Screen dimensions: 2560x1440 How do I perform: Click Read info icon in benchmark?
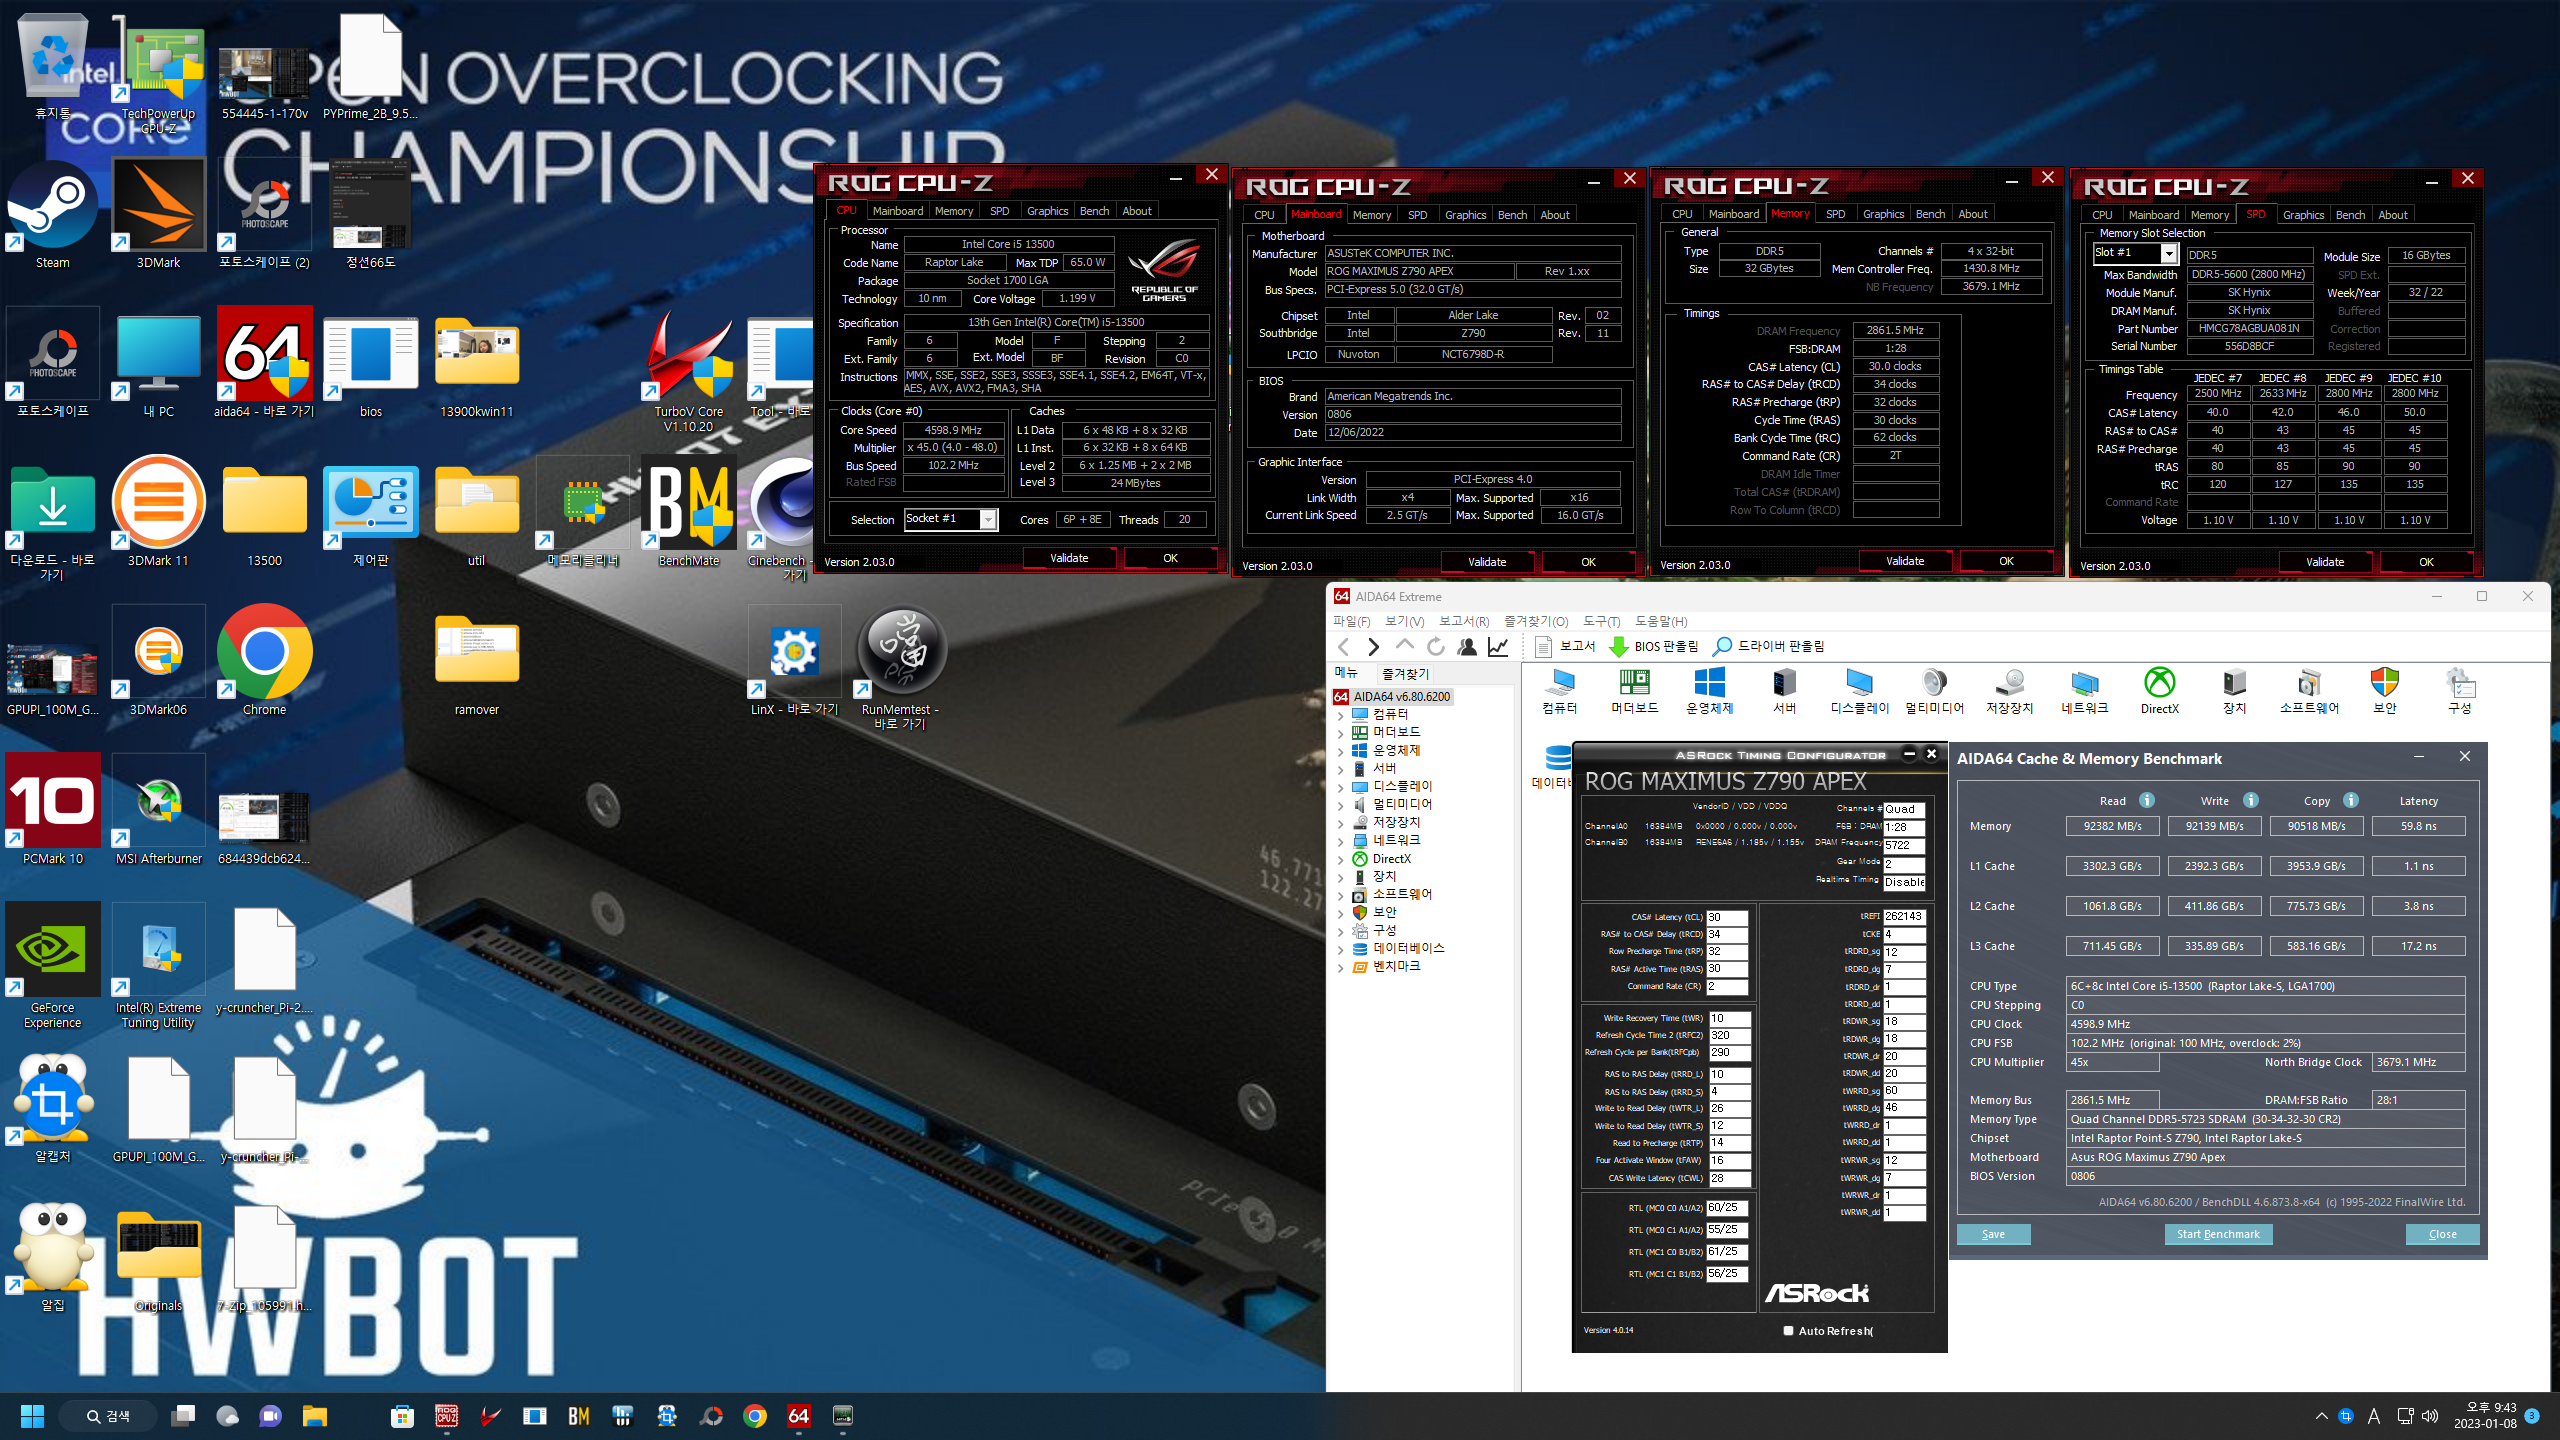pos(2146,800)
